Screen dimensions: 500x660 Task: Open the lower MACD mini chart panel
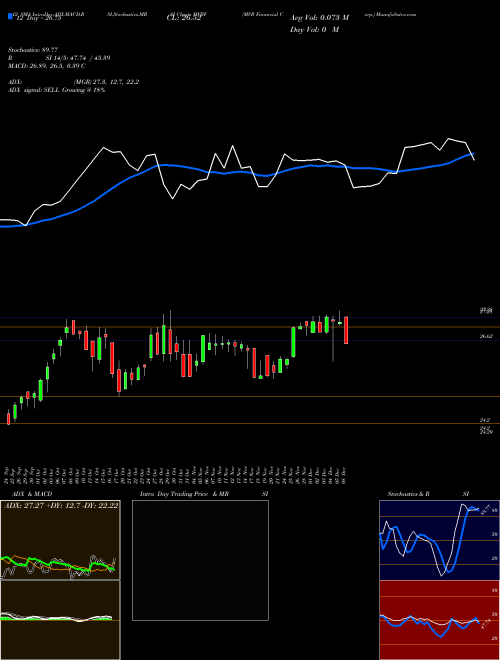[x=60, y=620]
